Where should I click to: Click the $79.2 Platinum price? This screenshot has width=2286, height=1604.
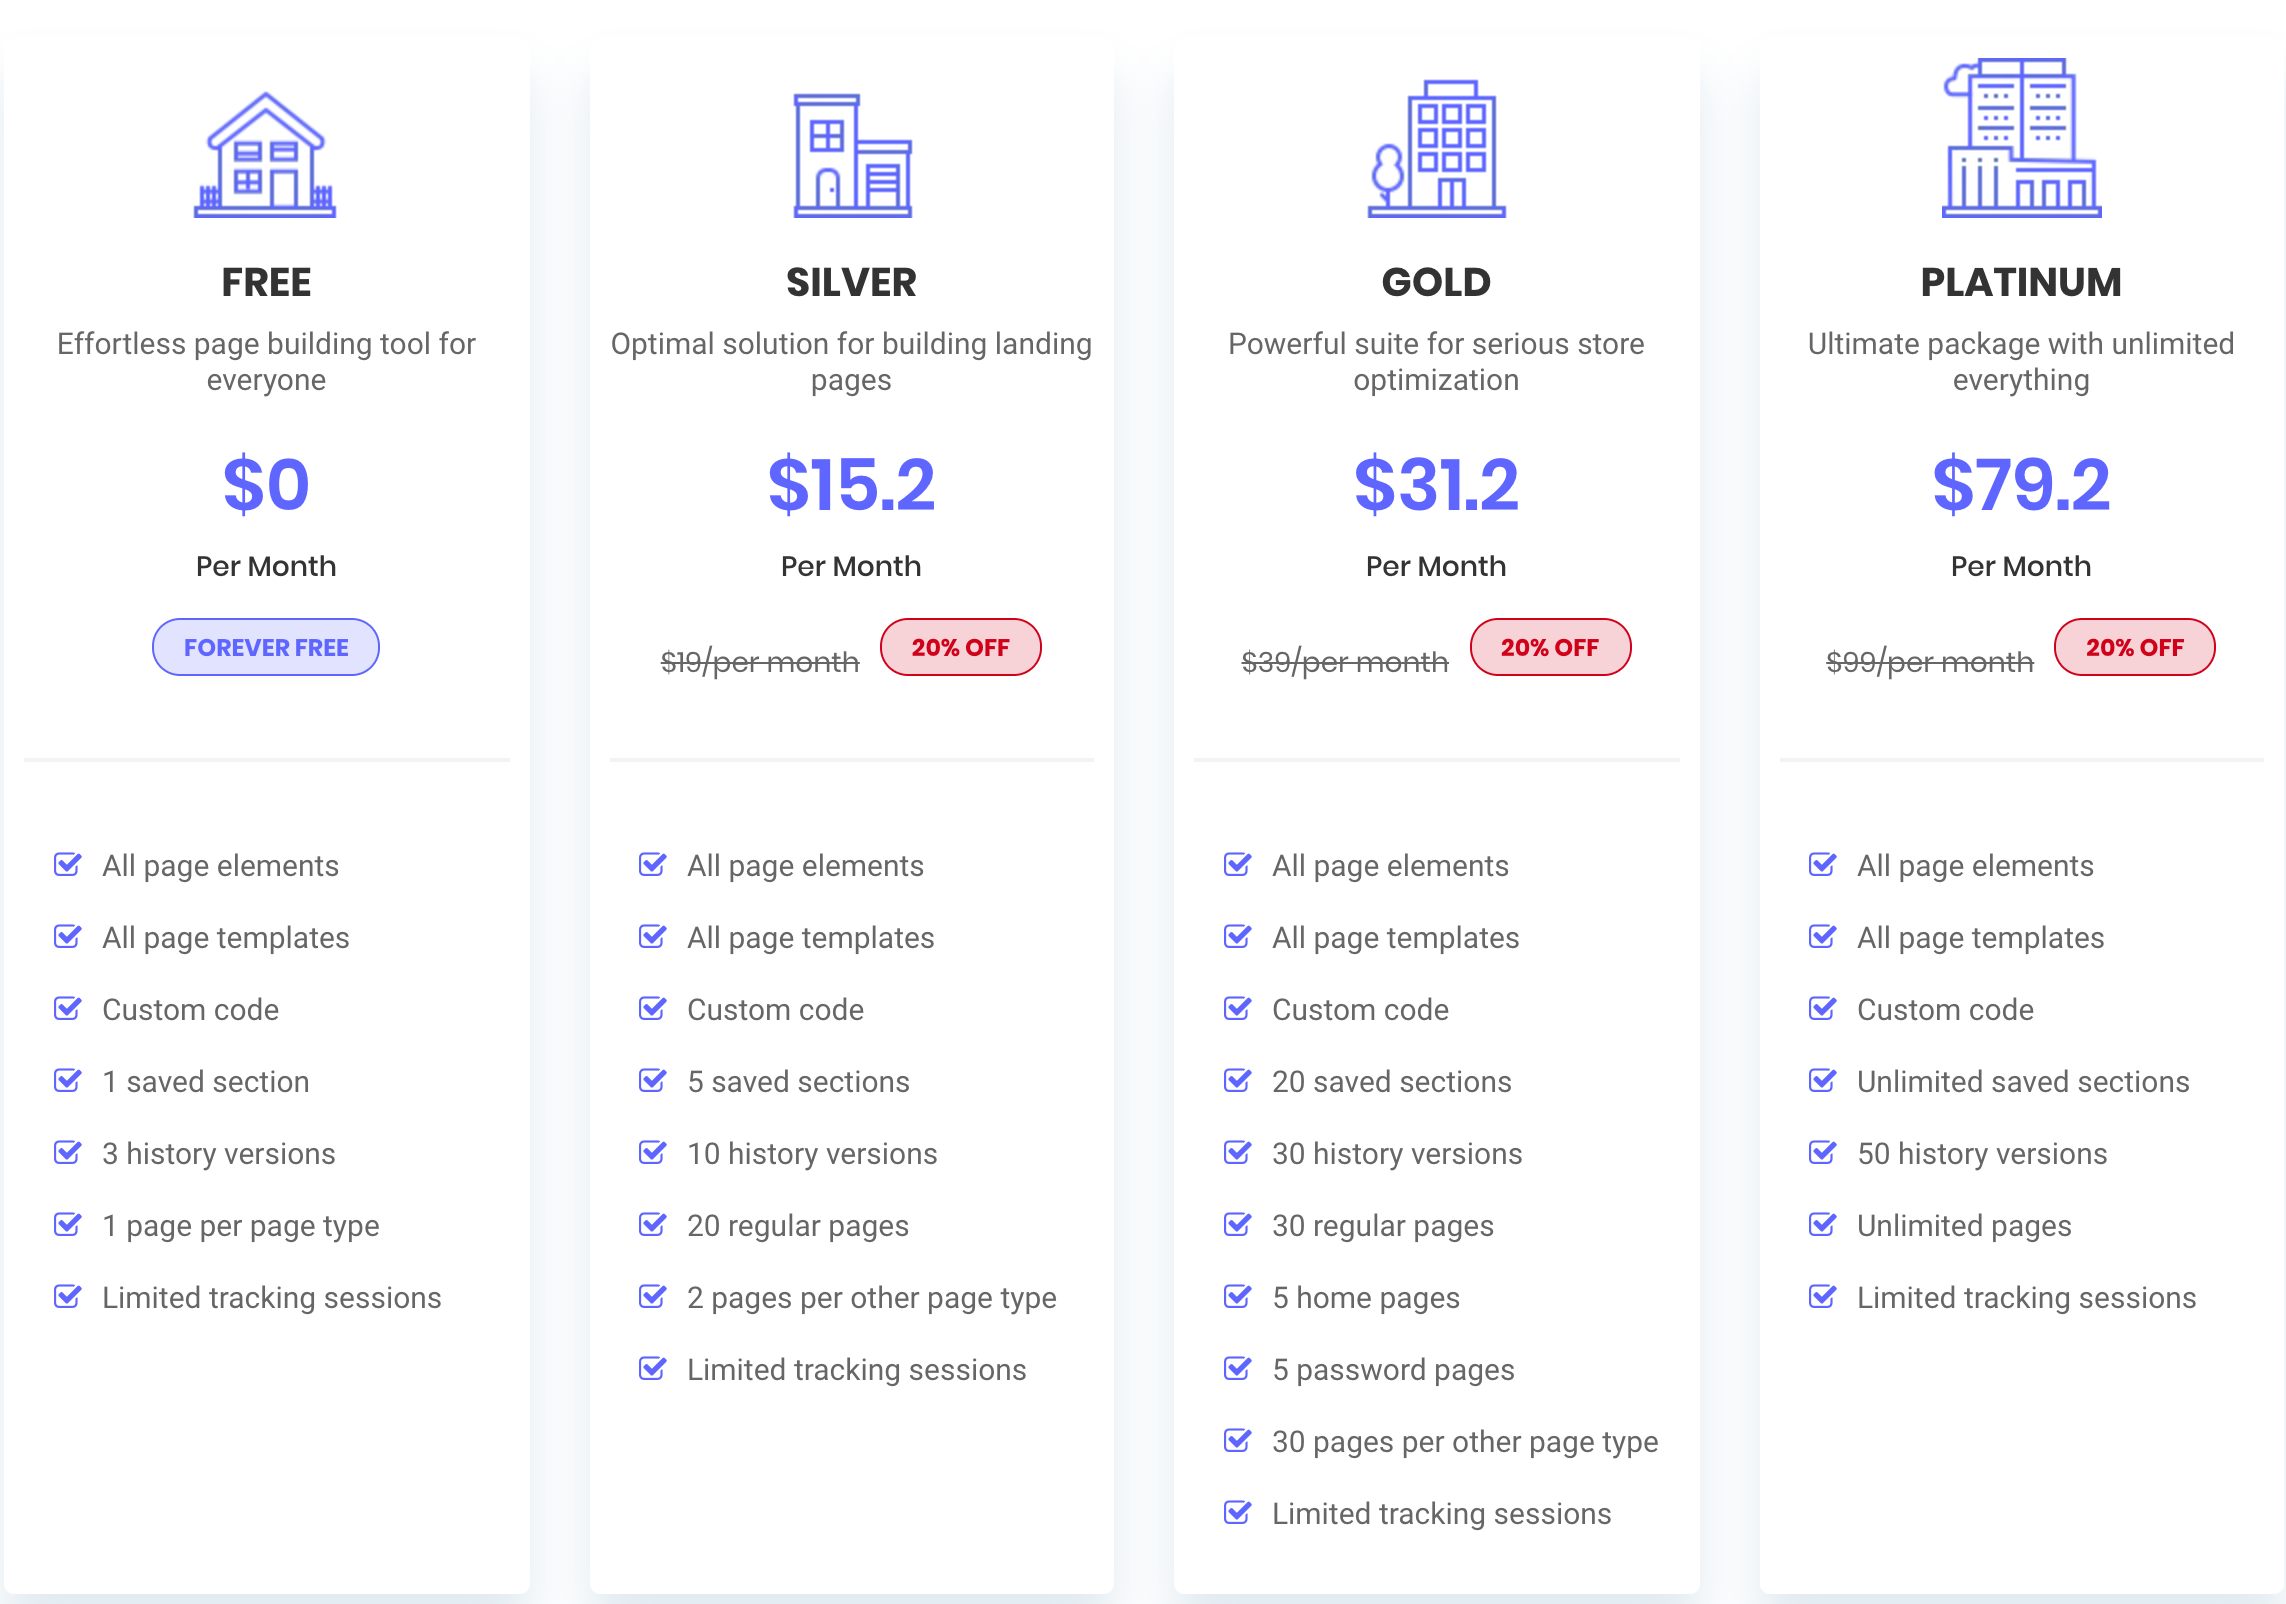point(2021,484)
